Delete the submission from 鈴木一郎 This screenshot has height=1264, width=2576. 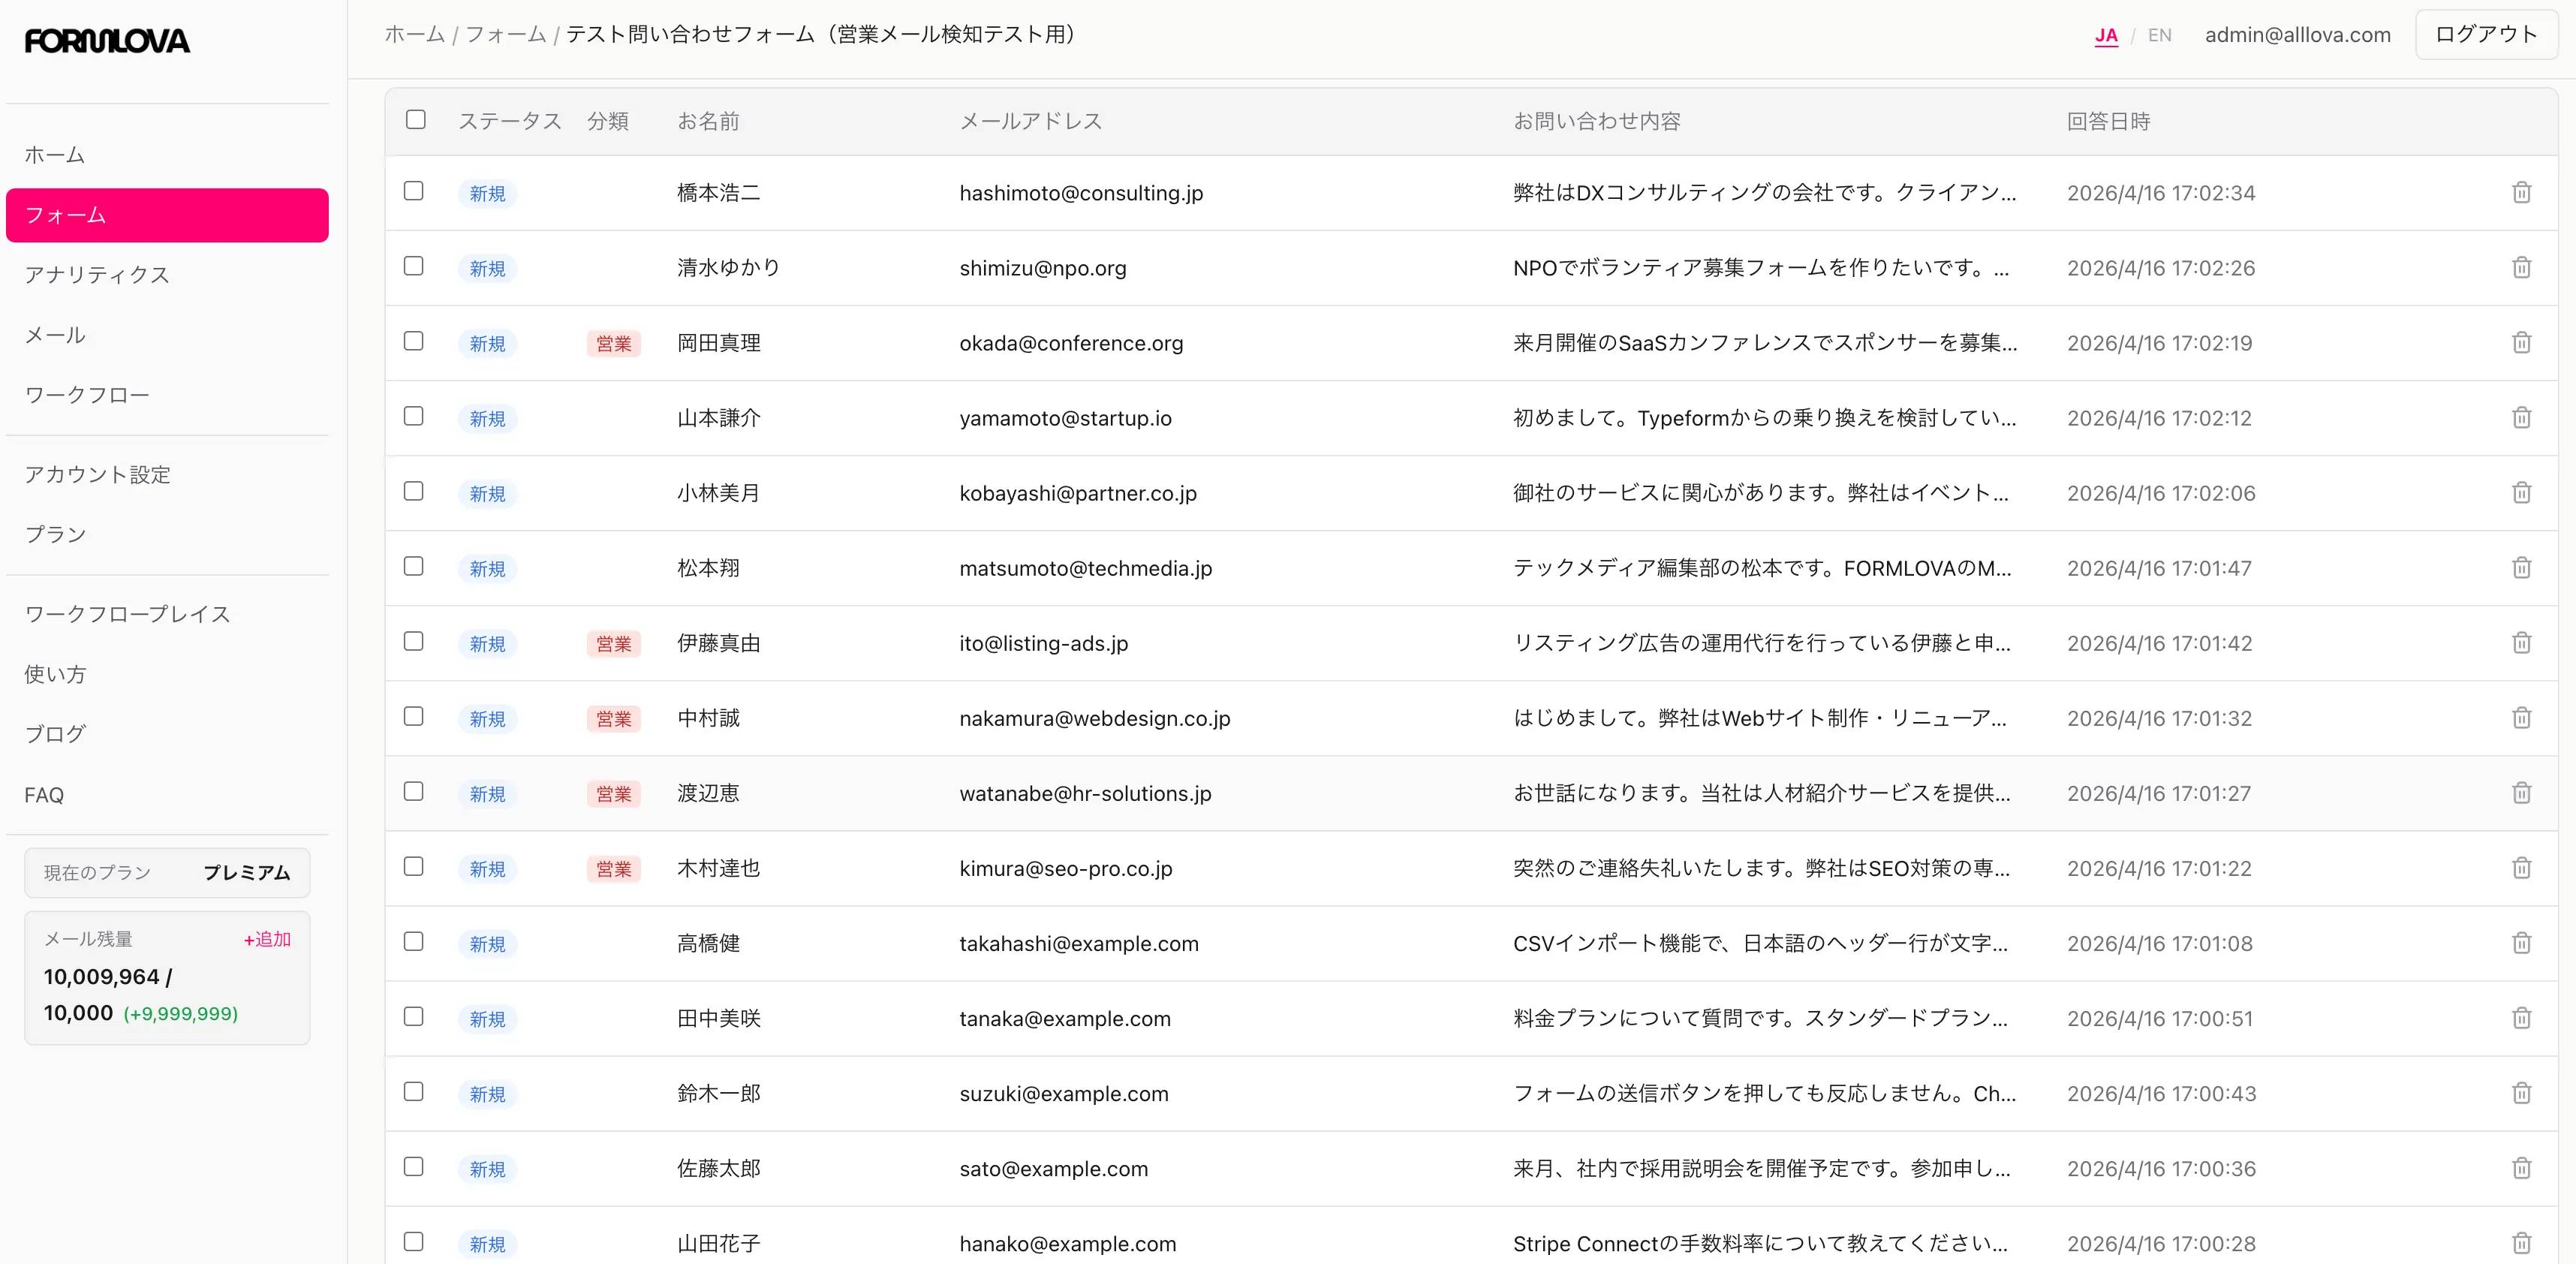pos(2521,1094)
